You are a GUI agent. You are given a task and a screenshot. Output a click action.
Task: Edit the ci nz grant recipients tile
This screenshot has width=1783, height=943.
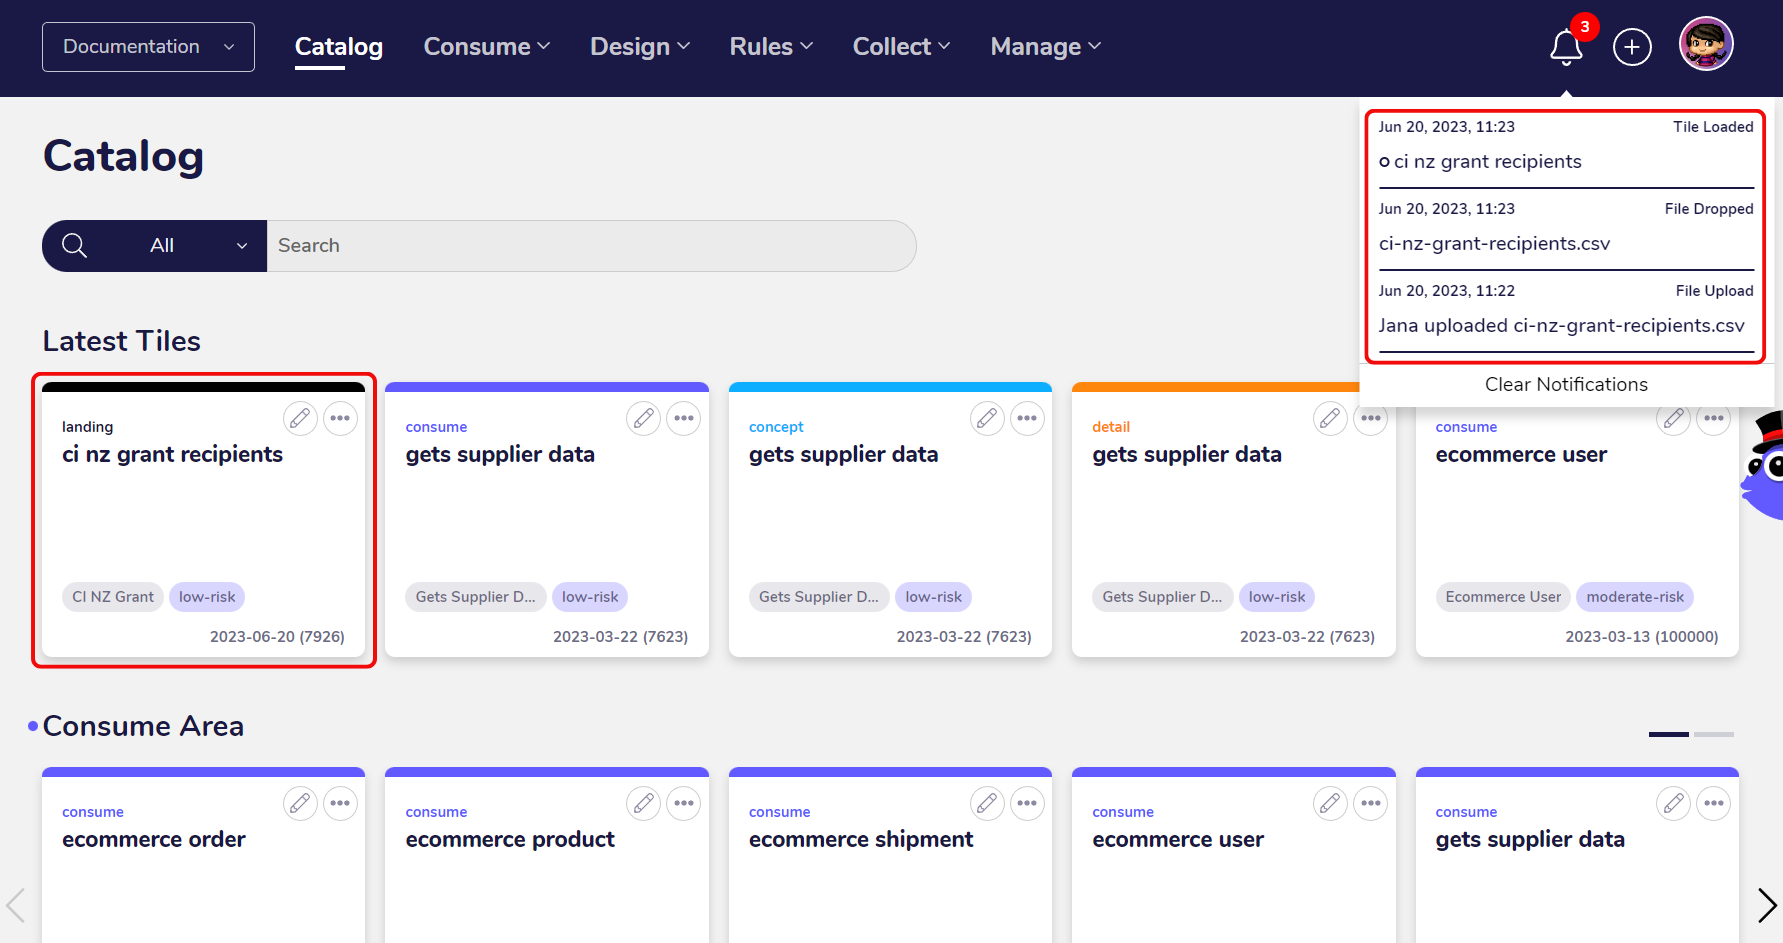(x=300, y=418)
